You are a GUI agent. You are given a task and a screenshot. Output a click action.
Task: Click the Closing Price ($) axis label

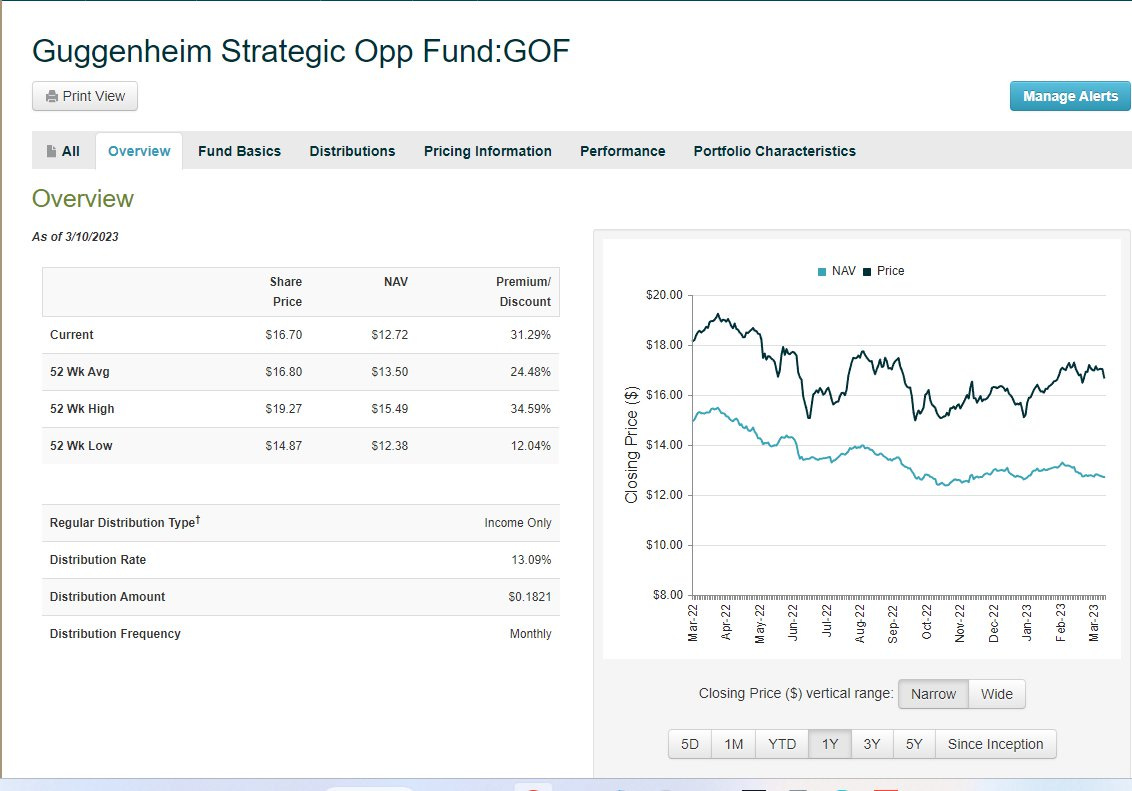pyautogui.click(x=632, y=445)
